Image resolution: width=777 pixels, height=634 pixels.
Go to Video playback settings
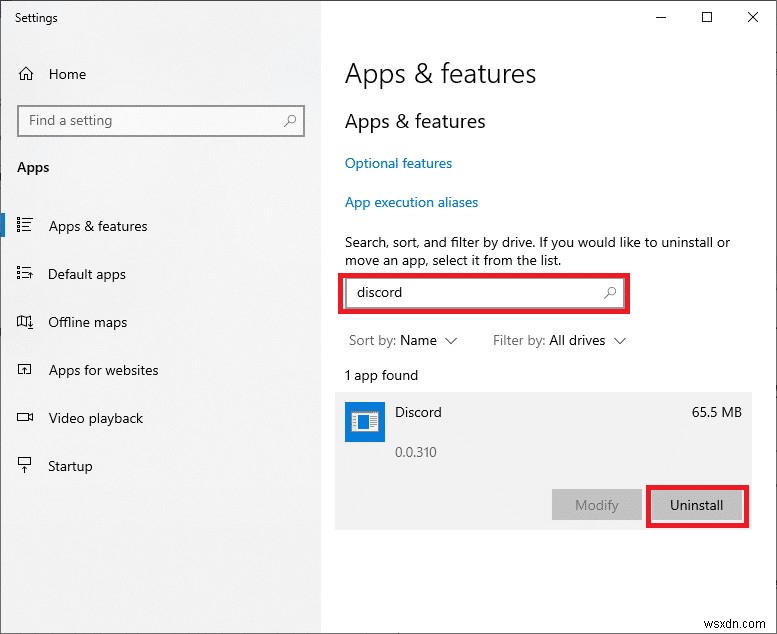(96, 418)
